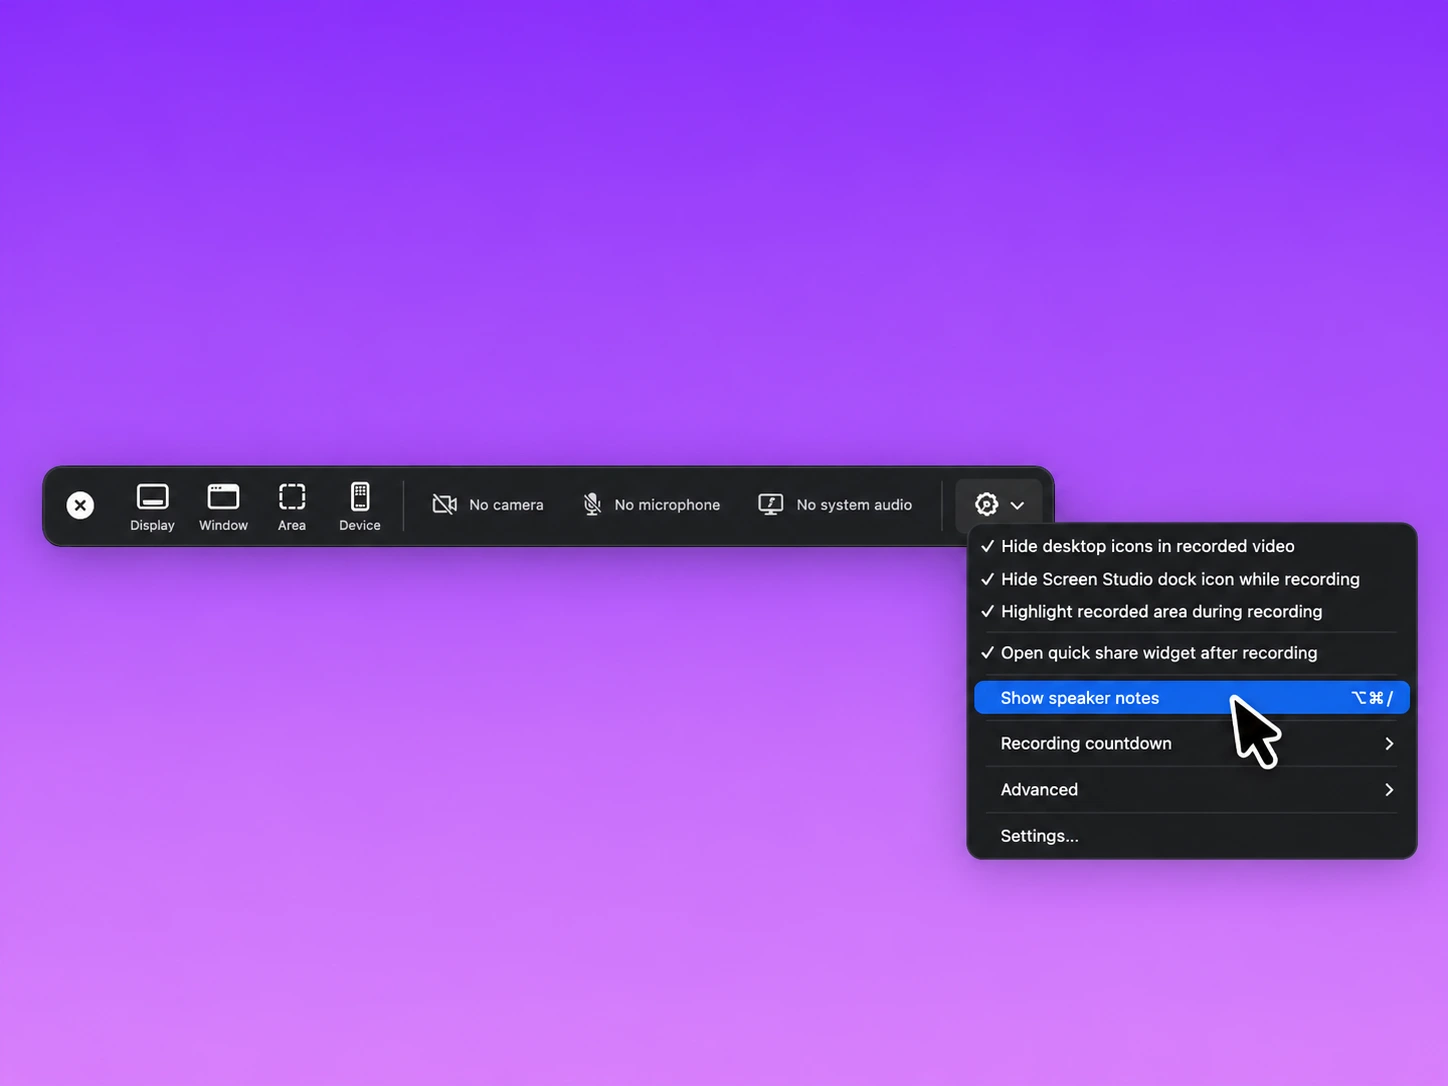
Task: Click the gear settings icon
Action: pos(986,505)
